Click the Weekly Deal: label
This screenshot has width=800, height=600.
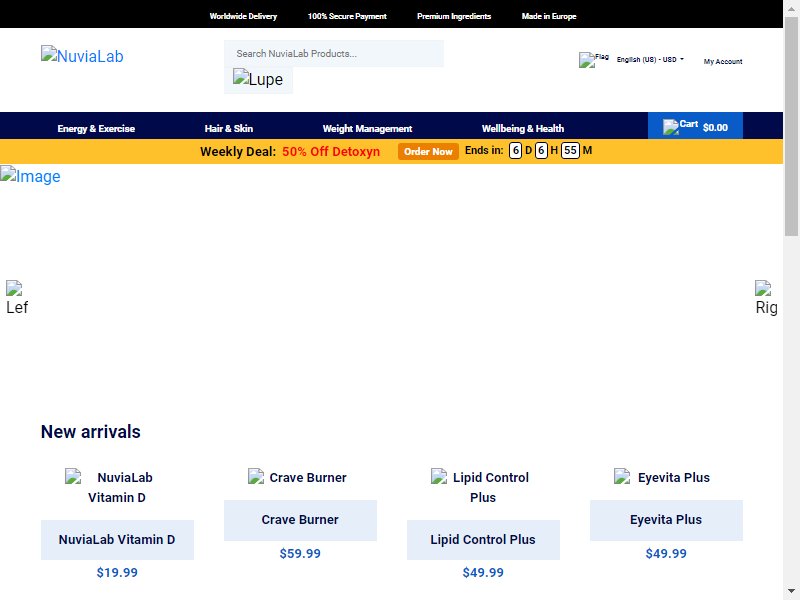pyautogui.click(x=238, y=152)
